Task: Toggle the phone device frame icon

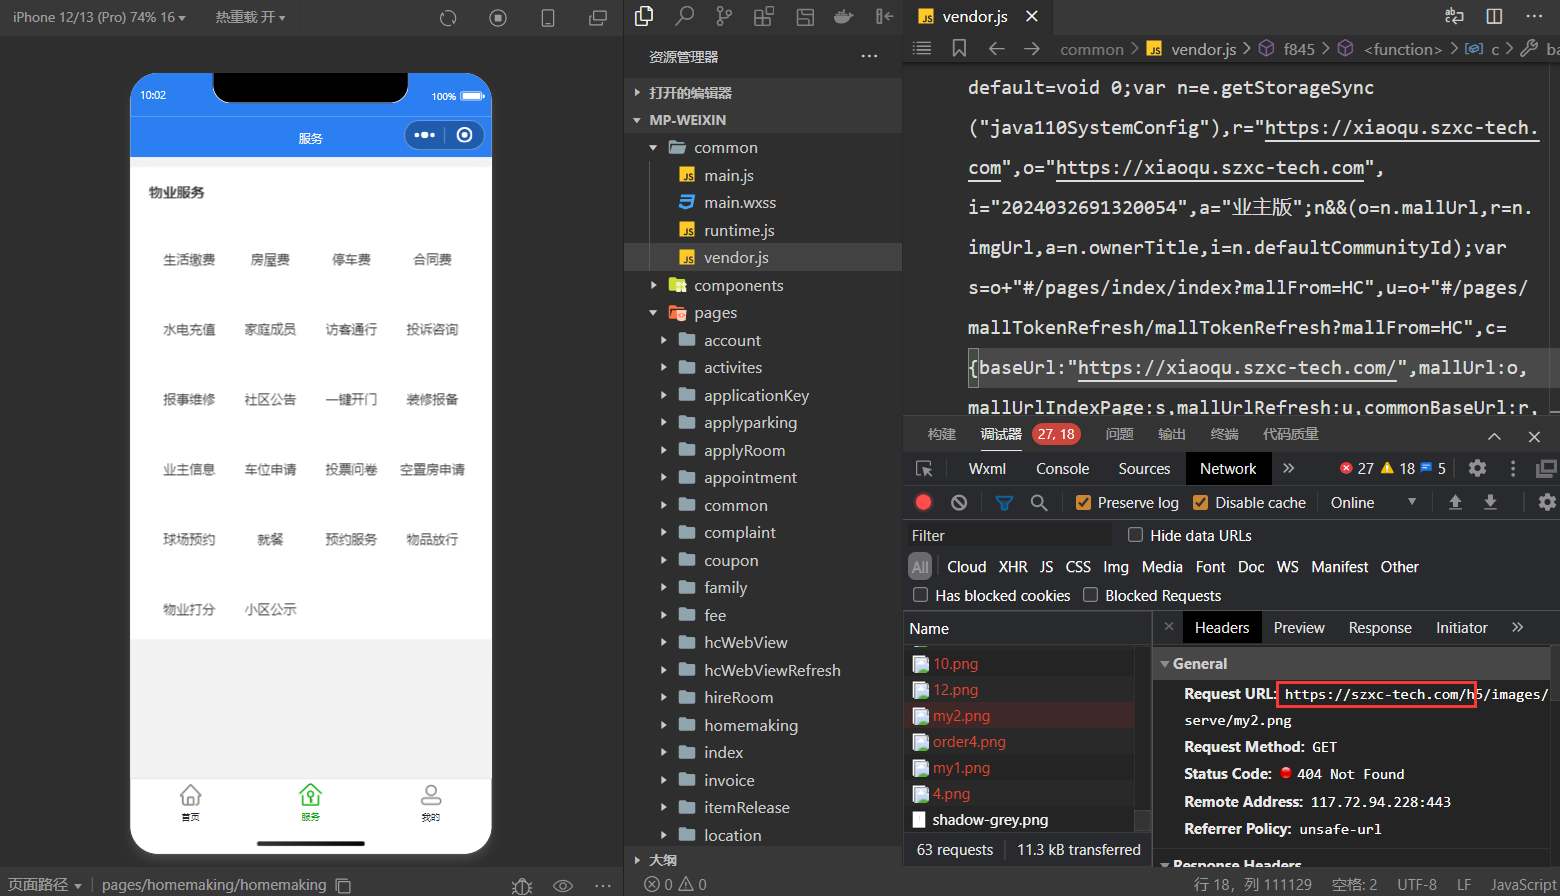Action: (x=548, y=18)
